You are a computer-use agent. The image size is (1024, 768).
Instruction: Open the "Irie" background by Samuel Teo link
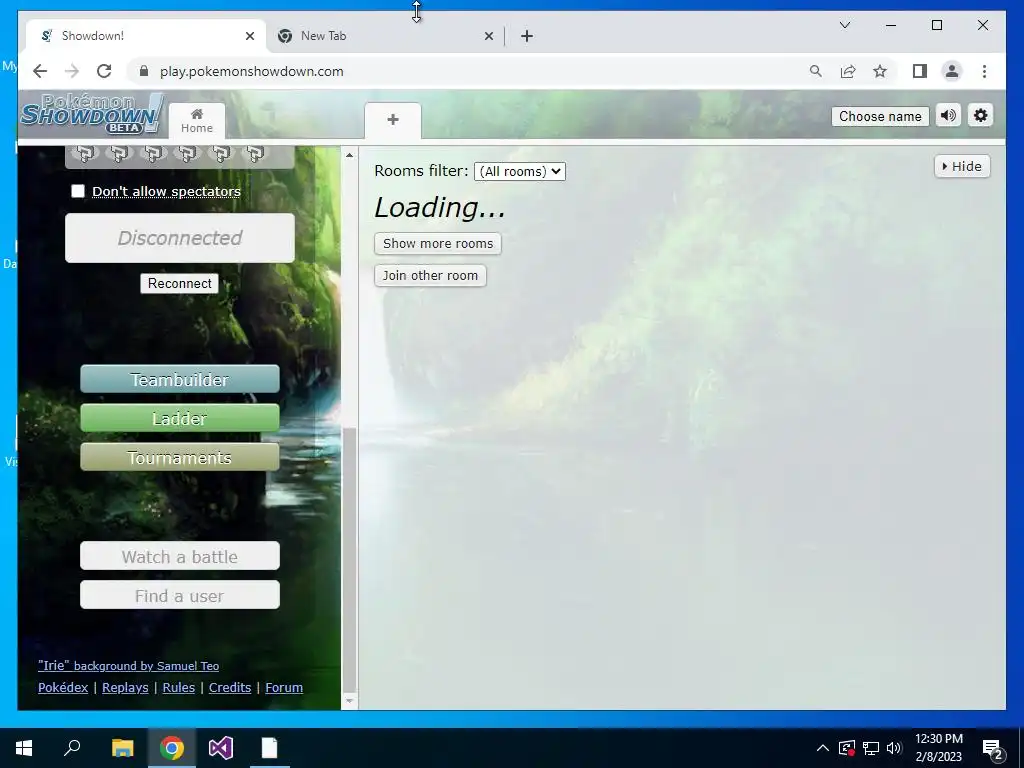click(x=128, y=665)
